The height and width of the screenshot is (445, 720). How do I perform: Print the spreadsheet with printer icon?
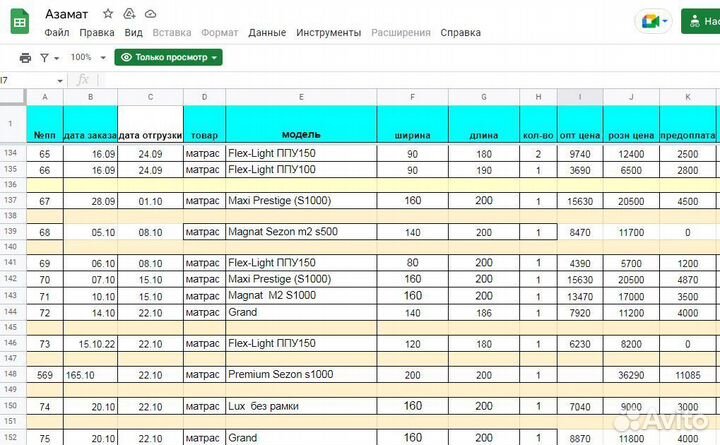click(x=25, y=57)
